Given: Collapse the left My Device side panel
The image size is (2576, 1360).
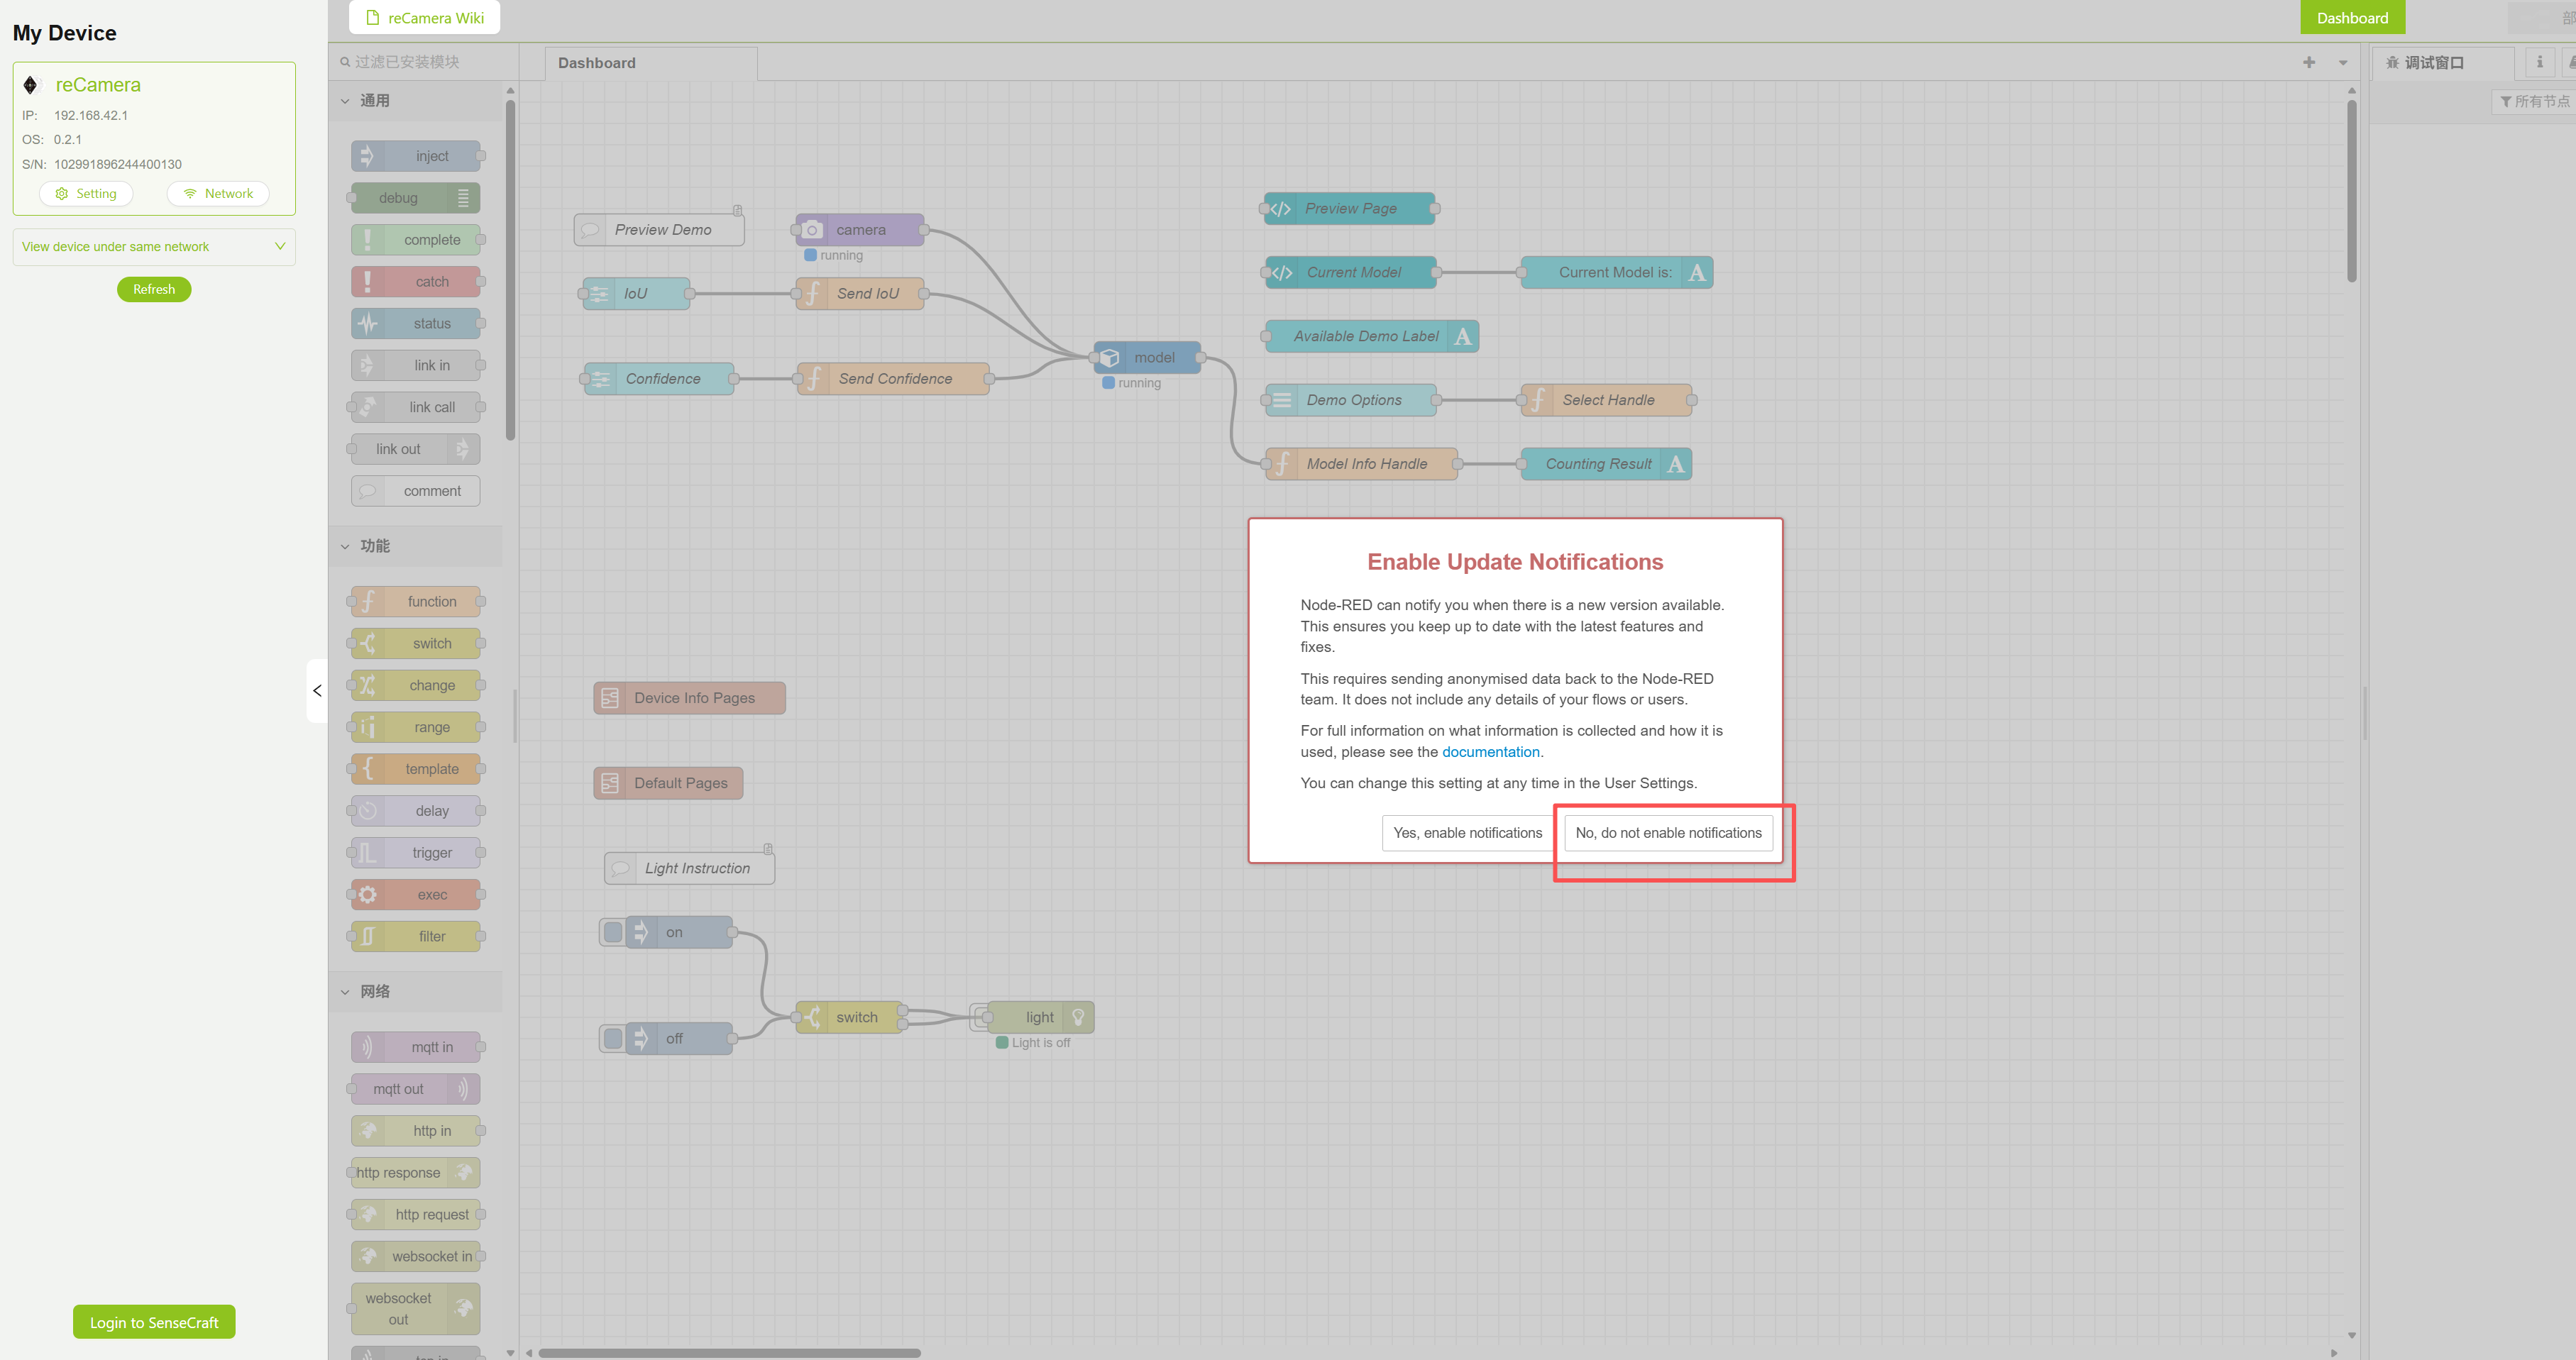Looking at the screenshot, I should [317, 690].
